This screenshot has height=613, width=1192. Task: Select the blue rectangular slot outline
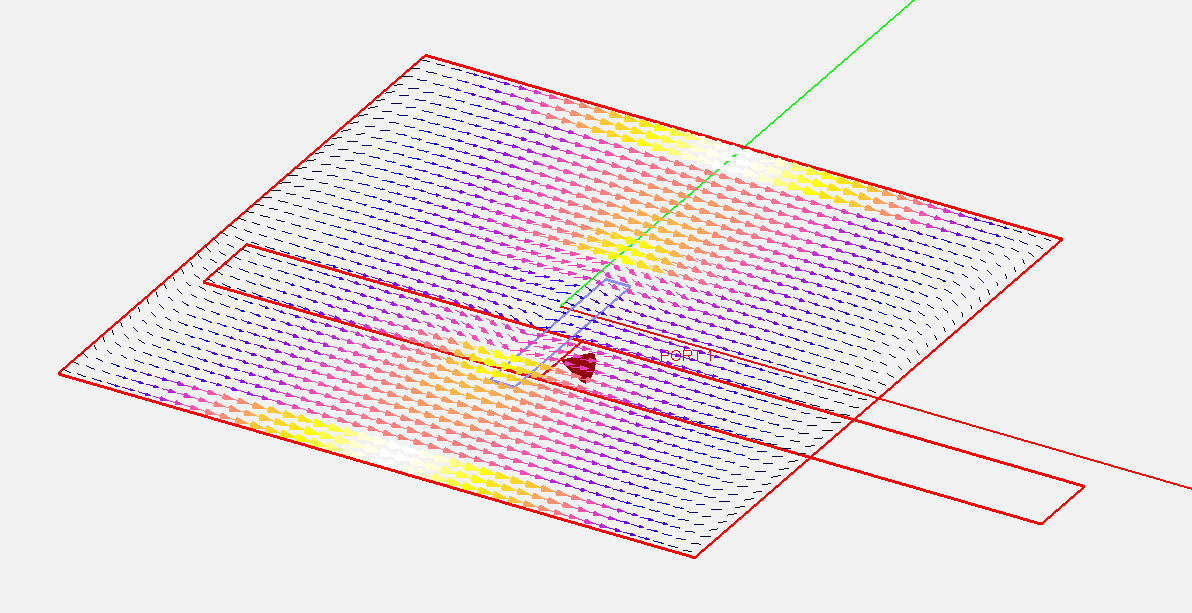click(x=560, y=333)
